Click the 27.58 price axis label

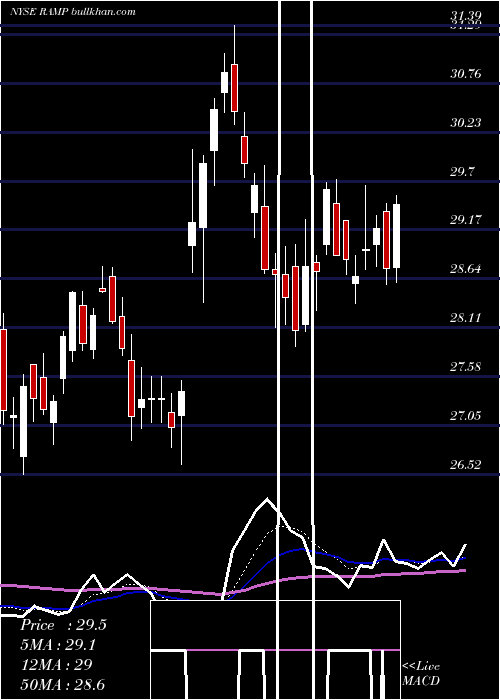(x=466, y=367)
